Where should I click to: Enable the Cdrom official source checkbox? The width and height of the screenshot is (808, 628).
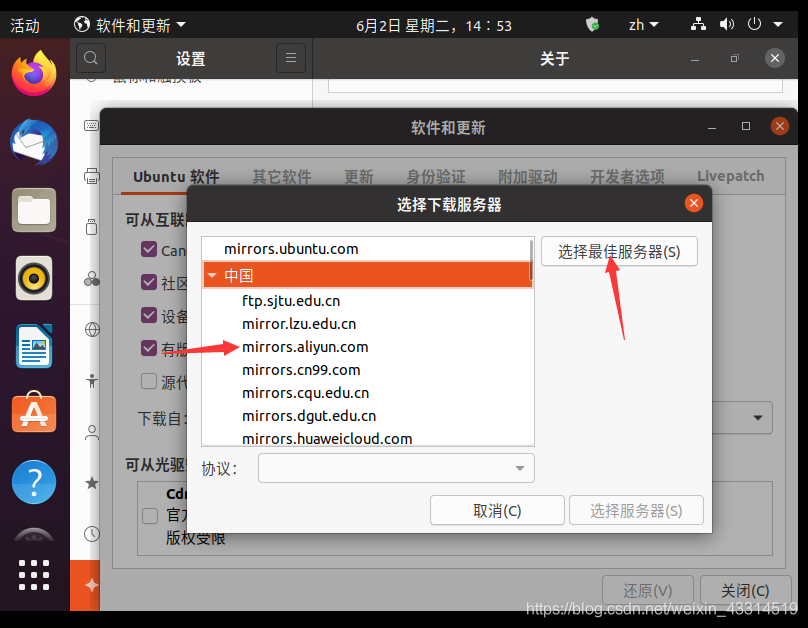point(150,516)
